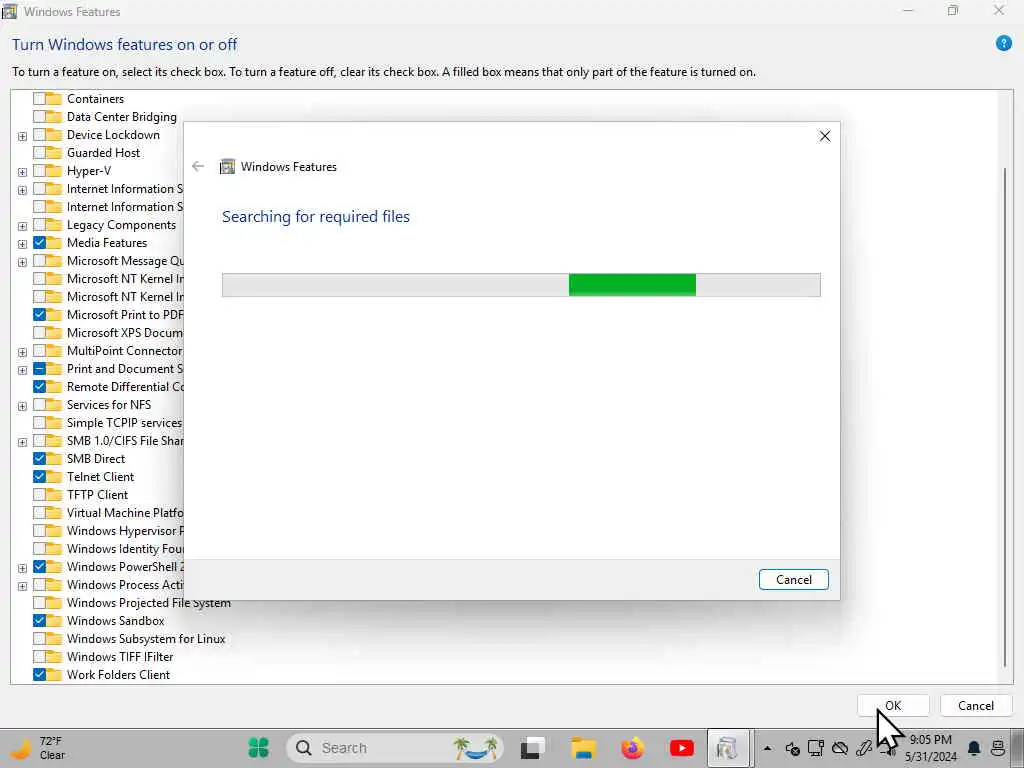1024x768 pixels.
Task: Open the weather widget showing 72°F
Action: click(36, 748)
